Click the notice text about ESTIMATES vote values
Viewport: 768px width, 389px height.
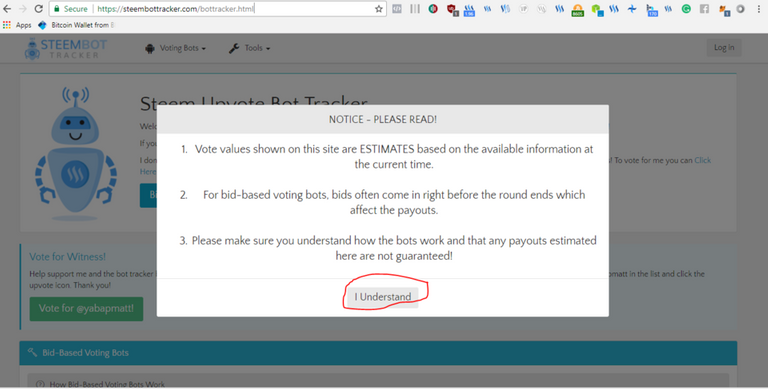coord(394,157)
